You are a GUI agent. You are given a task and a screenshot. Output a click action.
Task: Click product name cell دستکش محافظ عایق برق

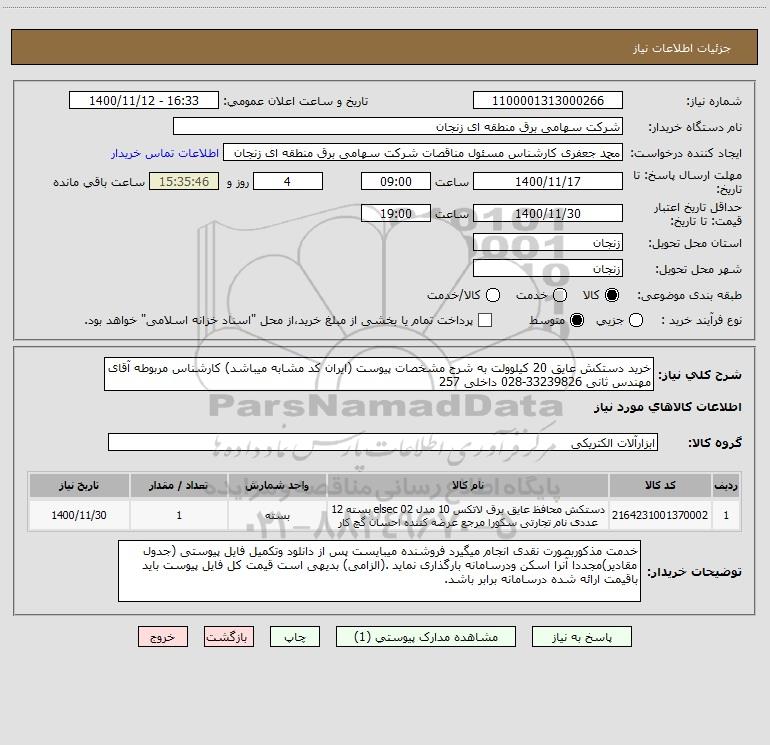(468, 515)
